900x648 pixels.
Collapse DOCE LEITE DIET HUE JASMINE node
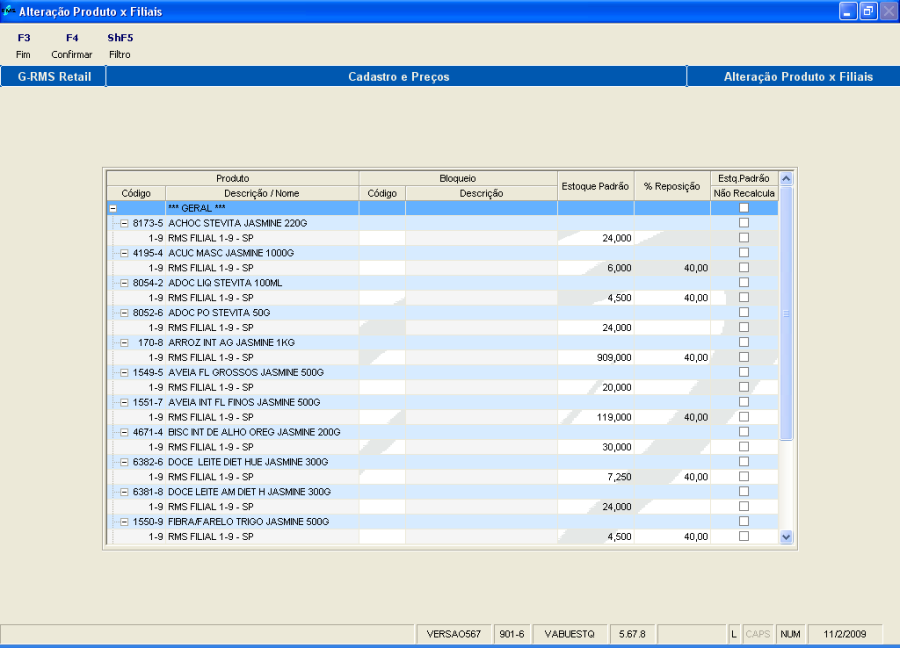click(124, 462)
